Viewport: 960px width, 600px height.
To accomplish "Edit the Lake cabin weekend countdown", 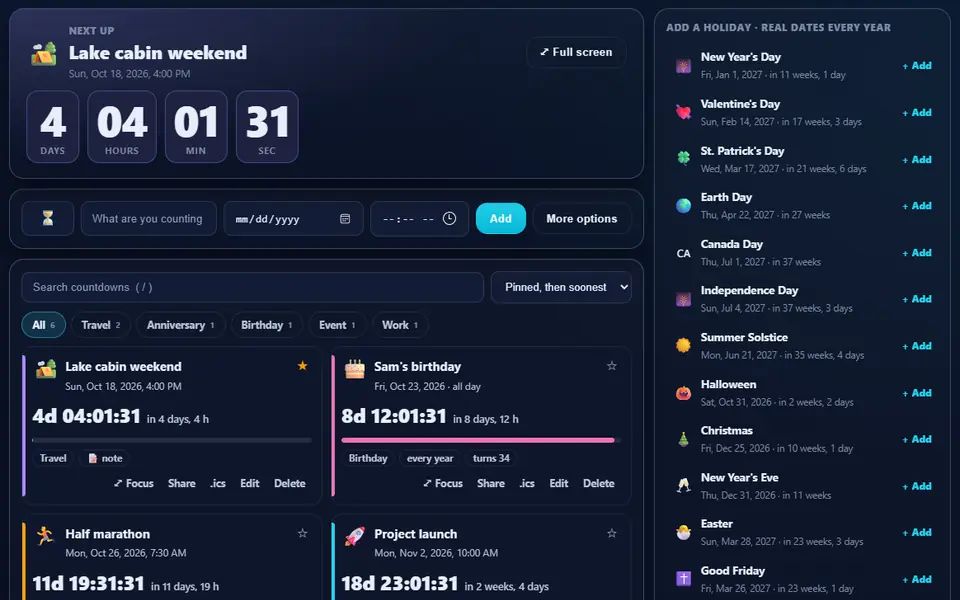I will coord(250,483).
